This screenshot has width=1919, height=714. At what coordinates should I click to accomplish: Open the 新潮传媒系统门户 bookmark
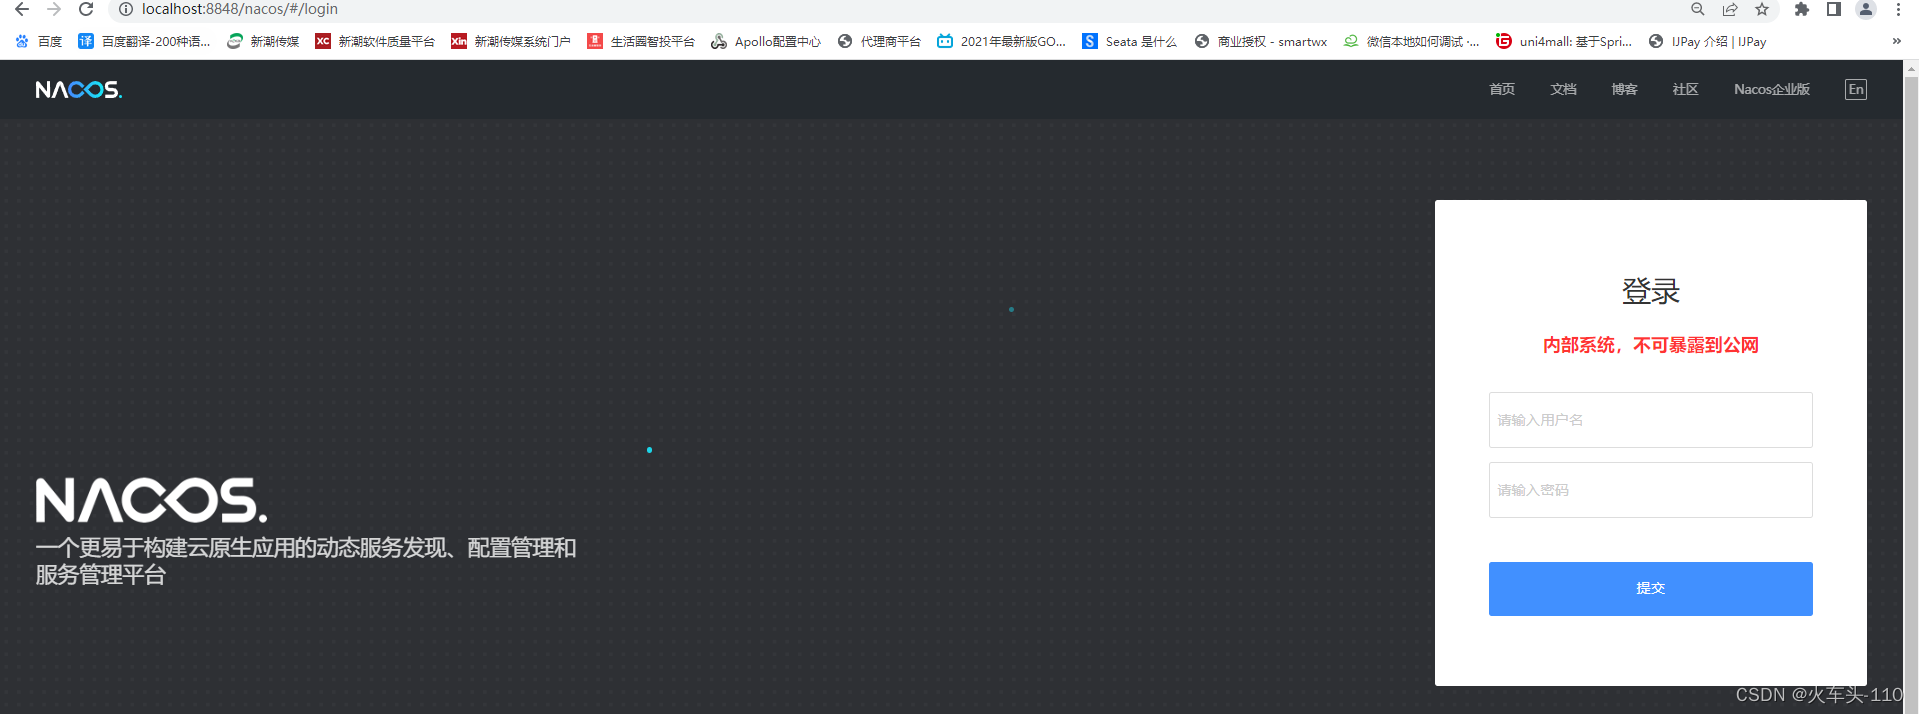[511, 41]
